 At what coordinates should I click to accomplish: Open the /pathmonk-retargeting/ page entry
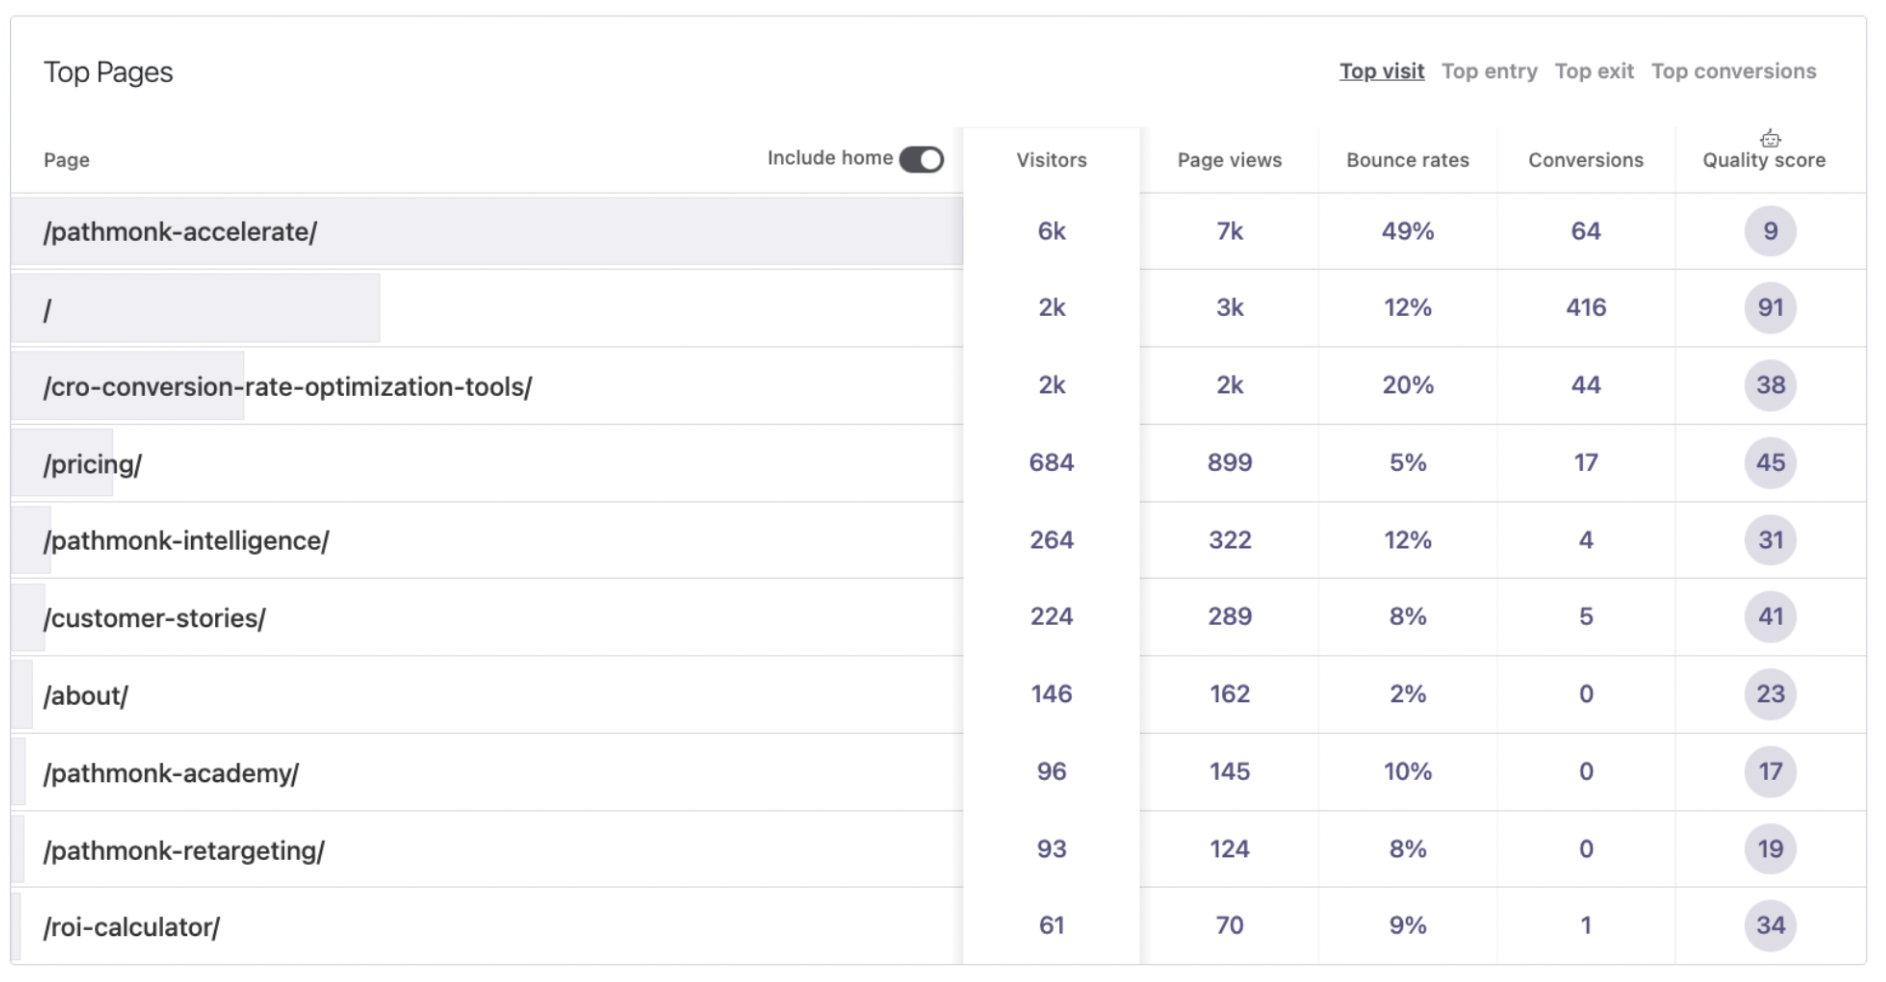tap(184, 848)
